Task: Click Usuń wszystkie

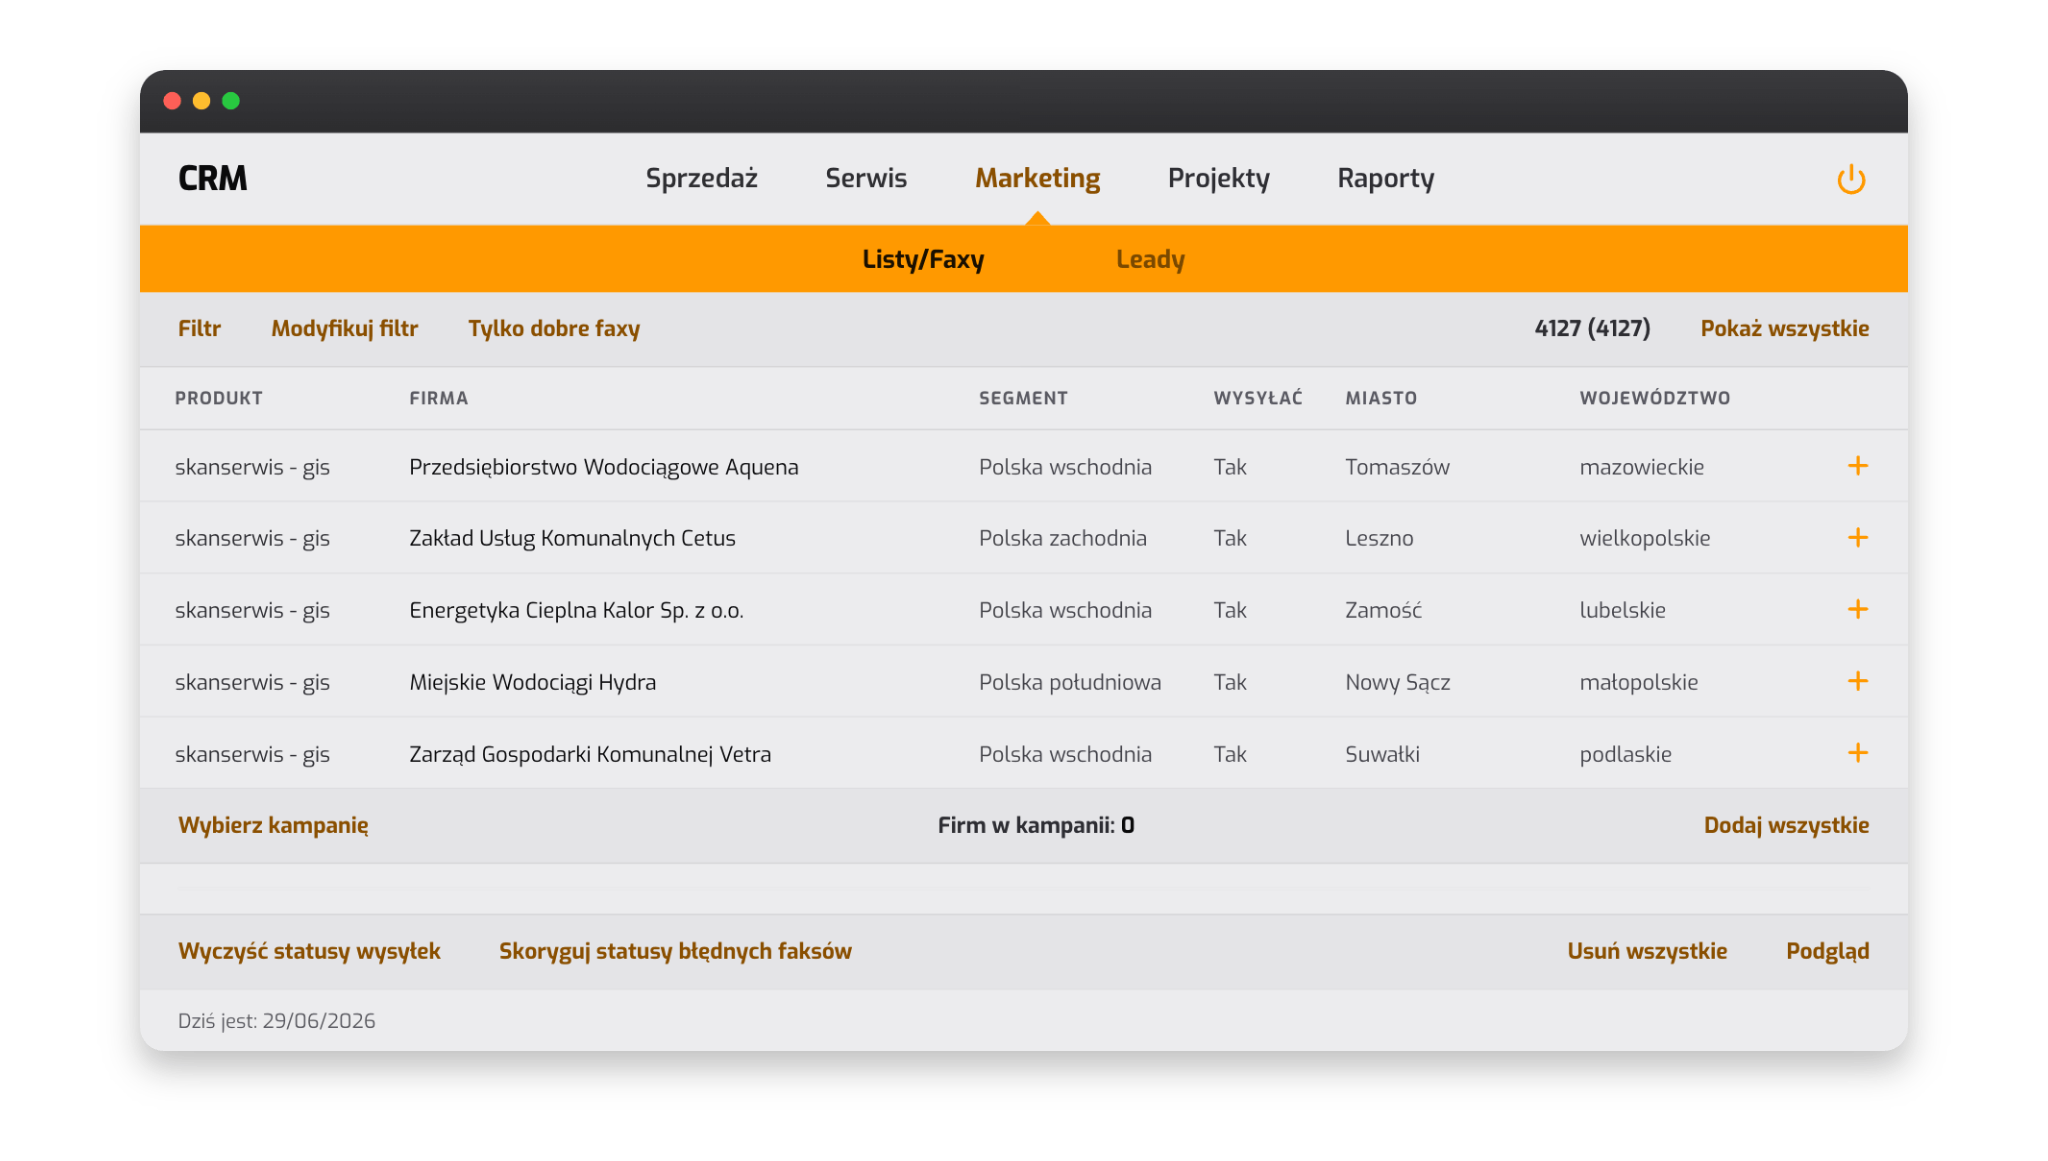Action: coord(1647,951)
